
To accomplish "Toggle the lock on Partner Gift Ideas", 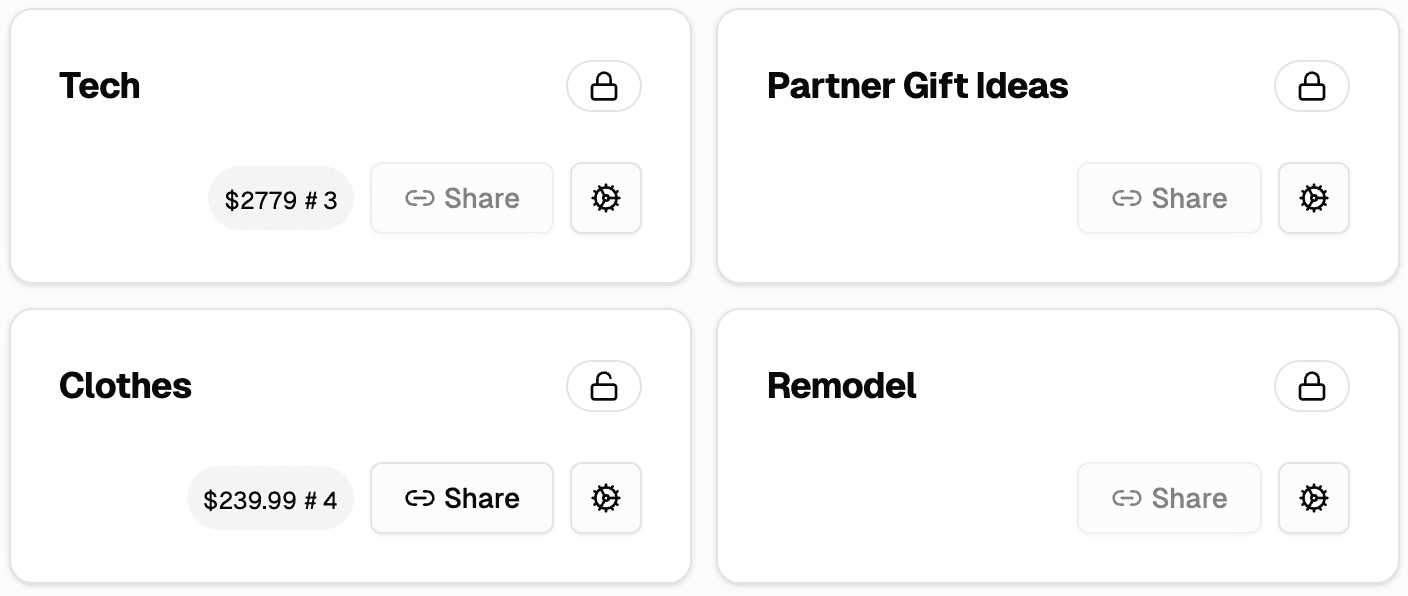I will [1312, 86].
